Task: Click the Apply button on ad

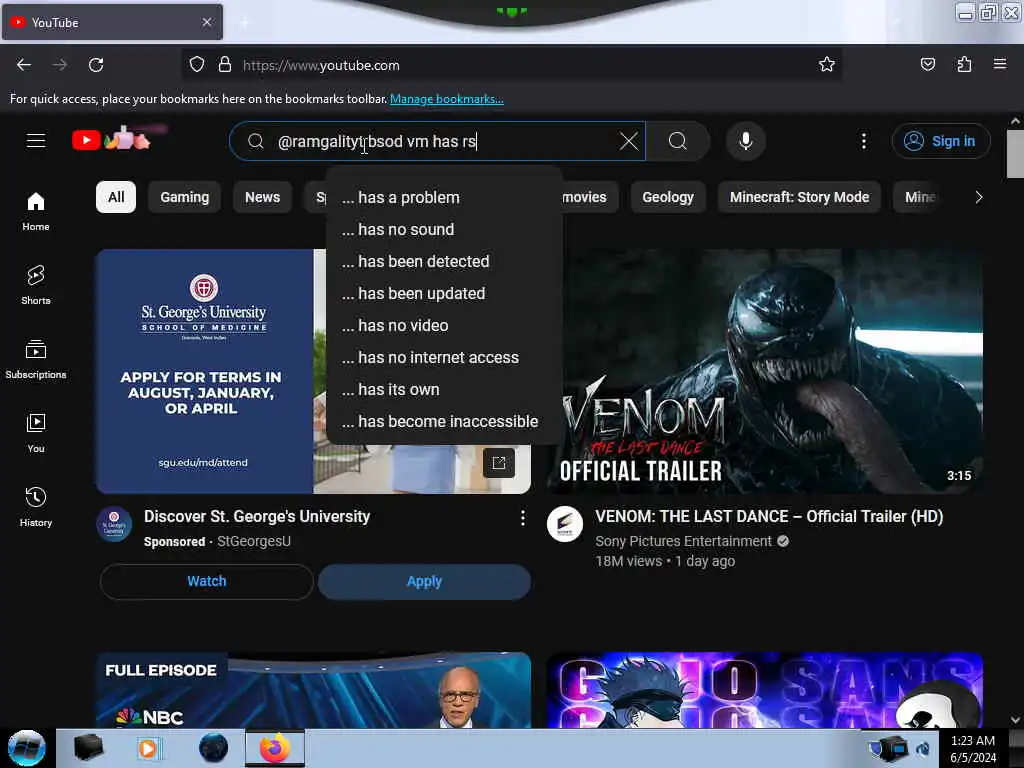Action: 424,581
